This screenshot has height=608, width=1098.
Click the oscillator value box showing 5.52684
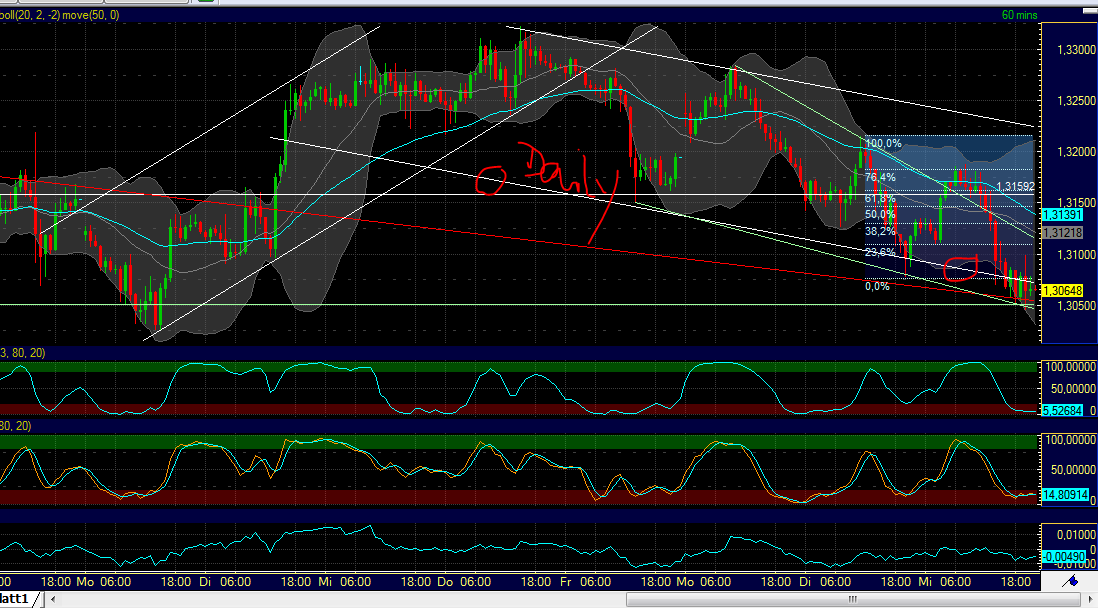pyautogui.click(x=1062, y=409)
